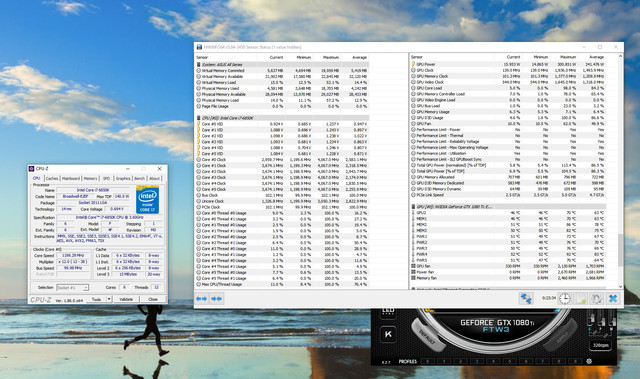640x379 pixels.
Task: Click the expand columns left-right arrows icon in HWiNFO
Action: click(x=201, y=299)
